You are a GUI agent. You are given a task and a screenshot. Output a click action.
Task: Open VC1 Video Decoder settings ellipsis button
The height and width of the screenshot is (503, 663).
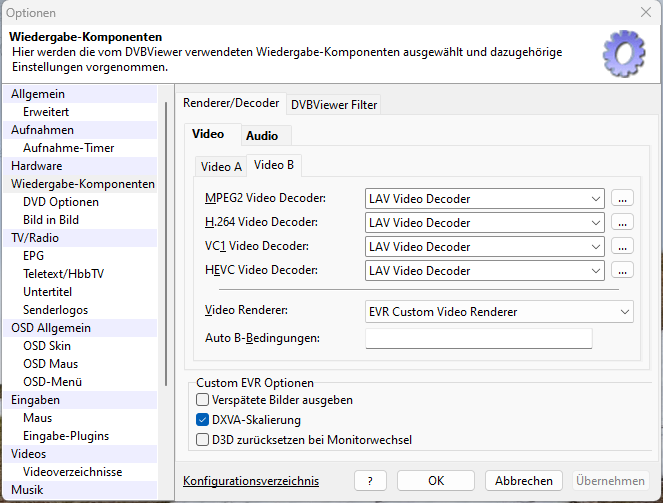[x=623, y=247]
